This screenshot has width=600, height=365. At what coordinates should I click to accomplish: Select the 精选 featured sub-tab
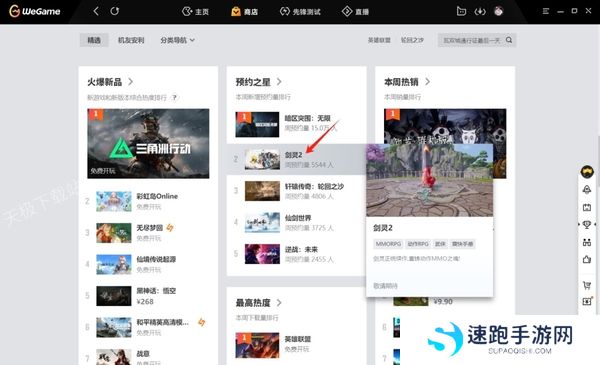tap(94, 40)
